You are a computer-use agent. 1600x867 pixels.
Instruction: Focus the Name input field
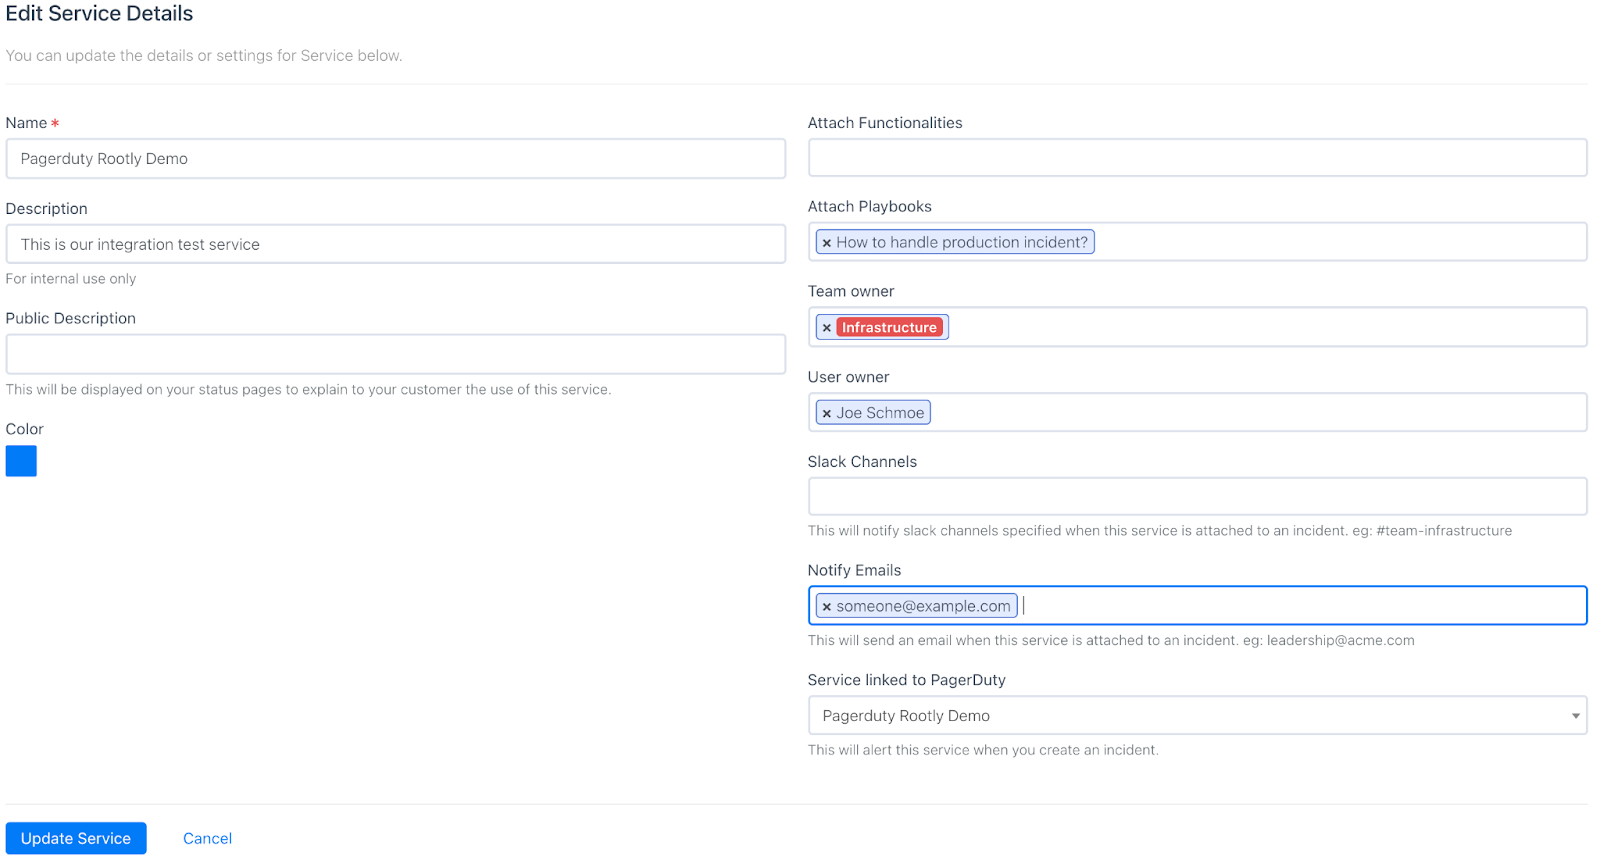396,159
